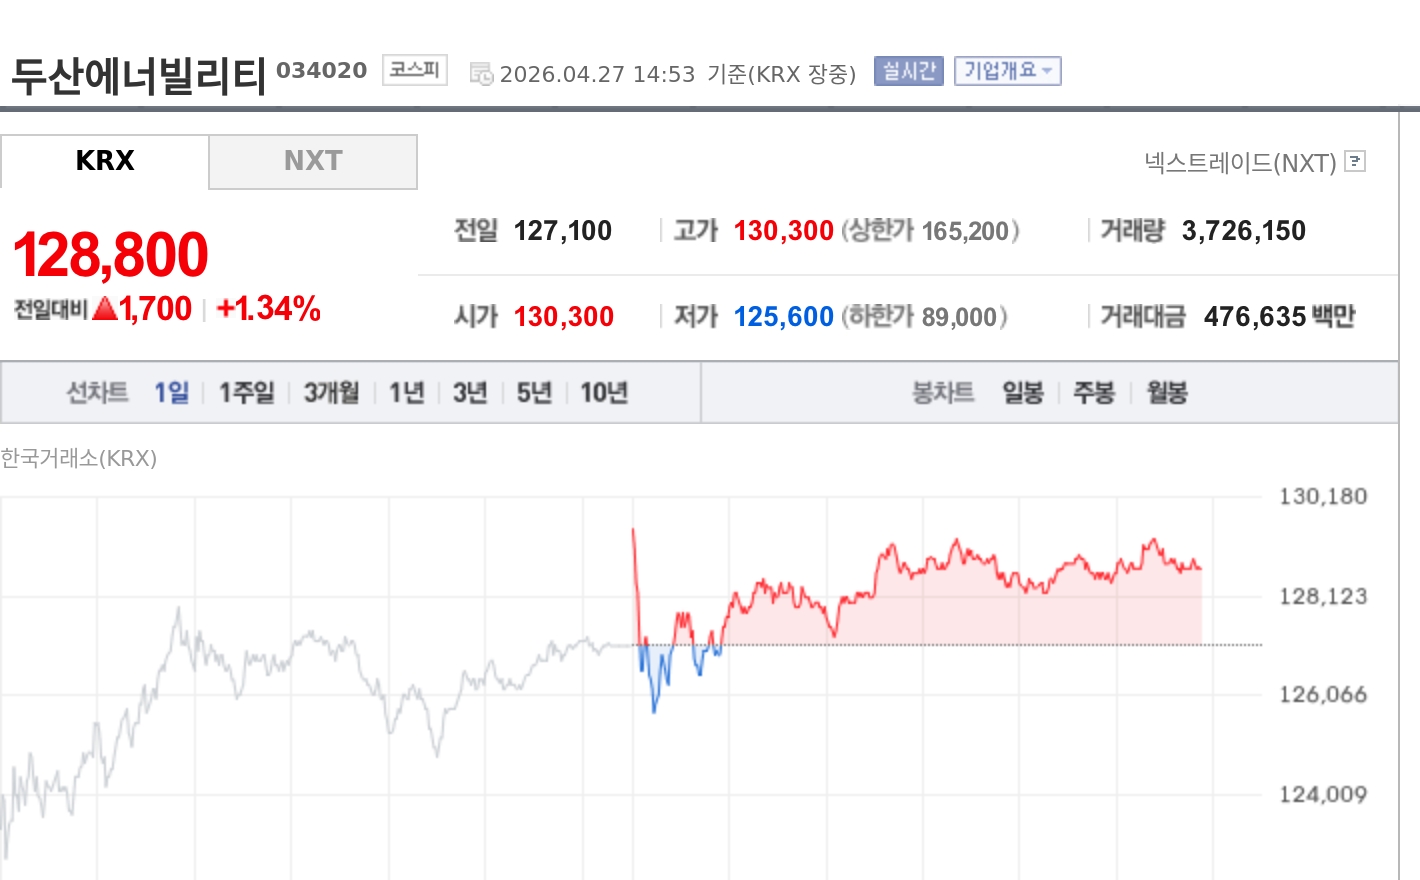This screenshot has width=1420, height=880.
Task: Click the blue 저가 price 125,600
Action: 783,316
